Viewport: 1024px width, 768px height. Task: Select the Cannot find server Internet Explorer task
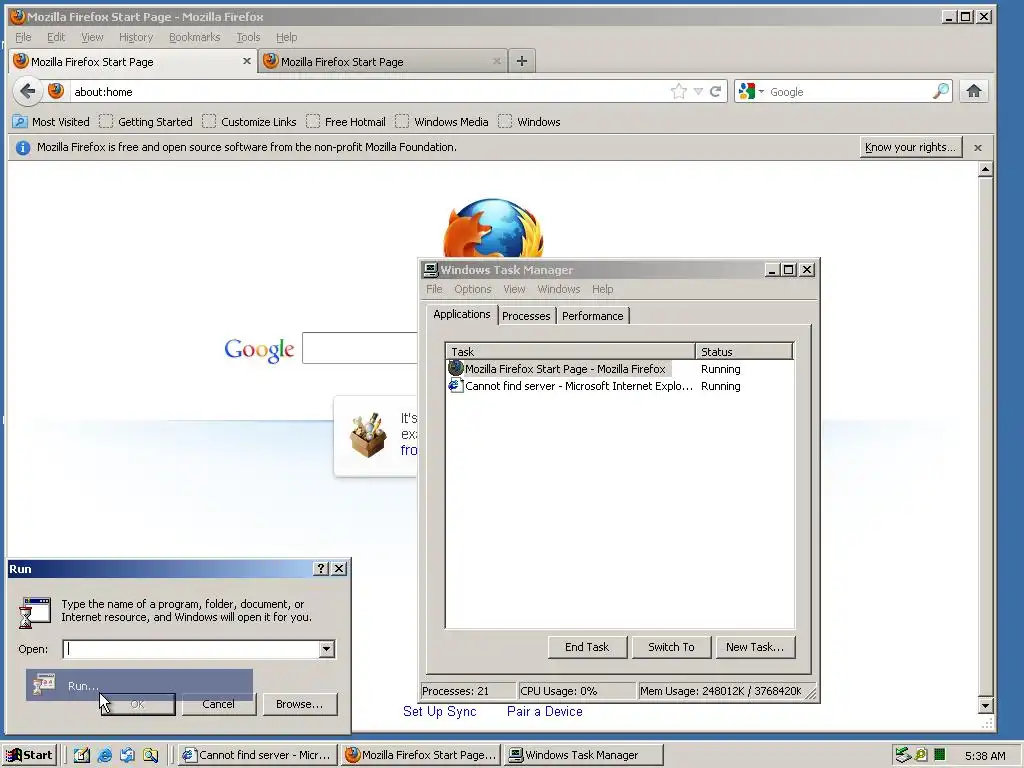[x=620, y=386]
